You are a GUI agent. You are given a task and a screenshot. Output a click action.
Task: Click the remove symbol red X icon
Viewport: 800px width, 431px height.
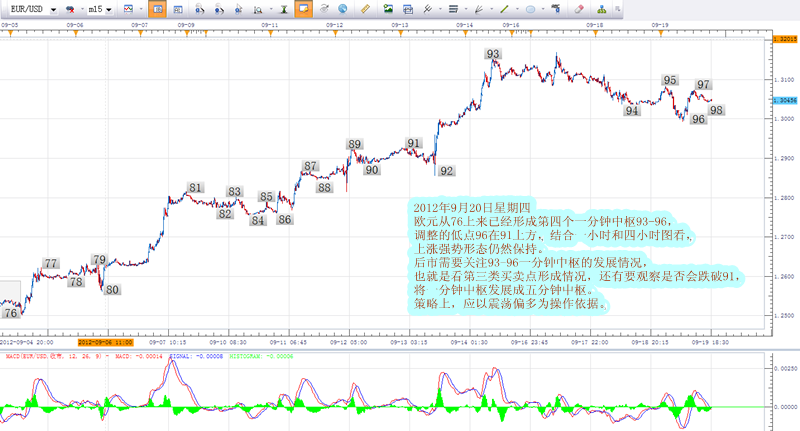(70, 9)
